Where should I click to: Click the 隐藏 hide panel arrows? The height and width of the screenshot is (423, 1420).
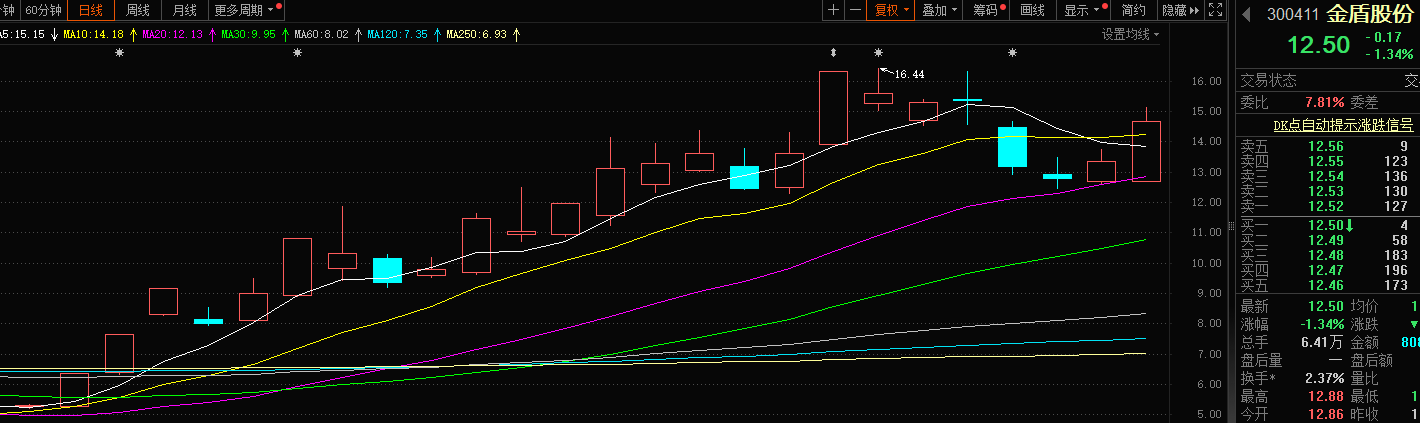pyautogui.click(x=1180, y=10)
